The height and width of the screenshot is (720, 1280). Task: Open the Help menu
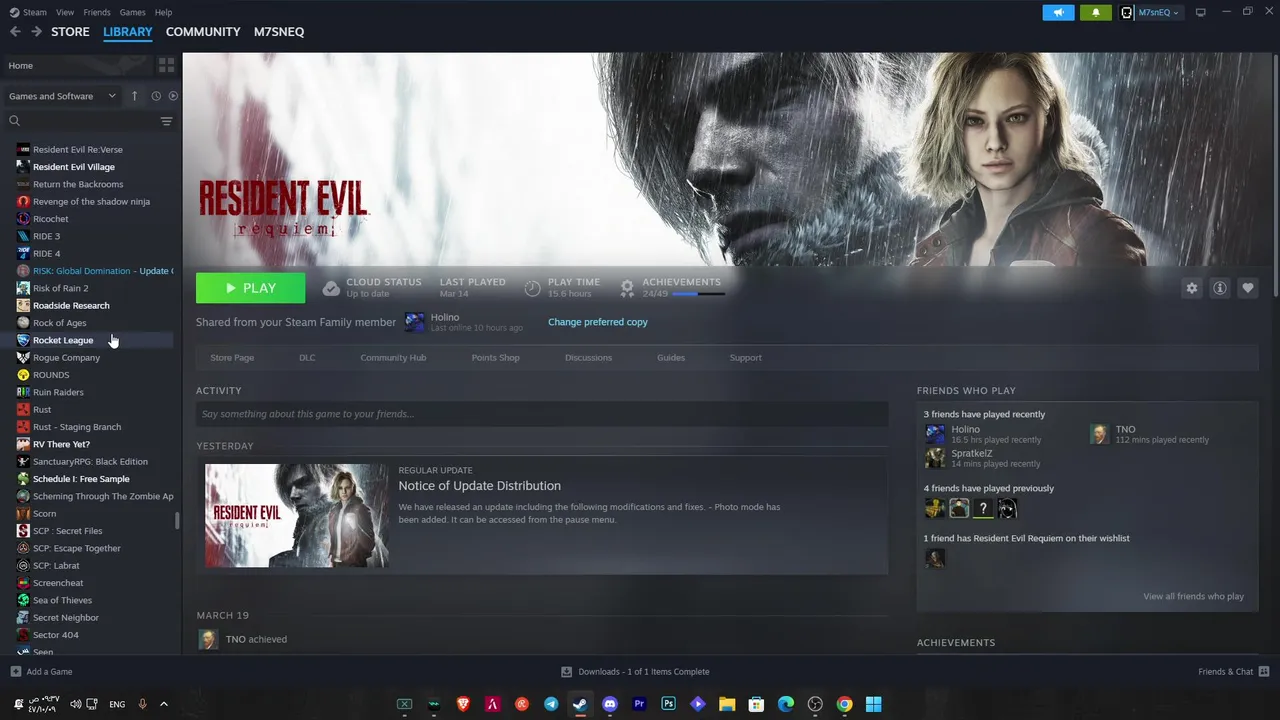click(163, 12)
